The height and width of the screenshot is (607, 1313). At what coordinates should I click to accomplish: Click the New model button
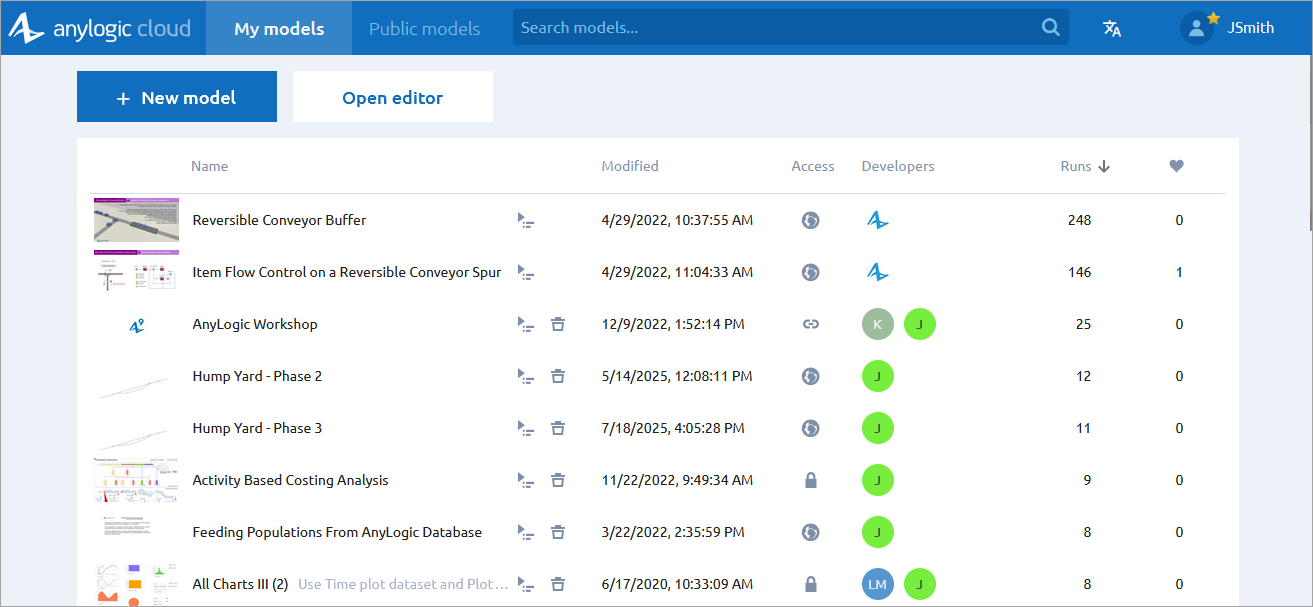pos(177,97)
